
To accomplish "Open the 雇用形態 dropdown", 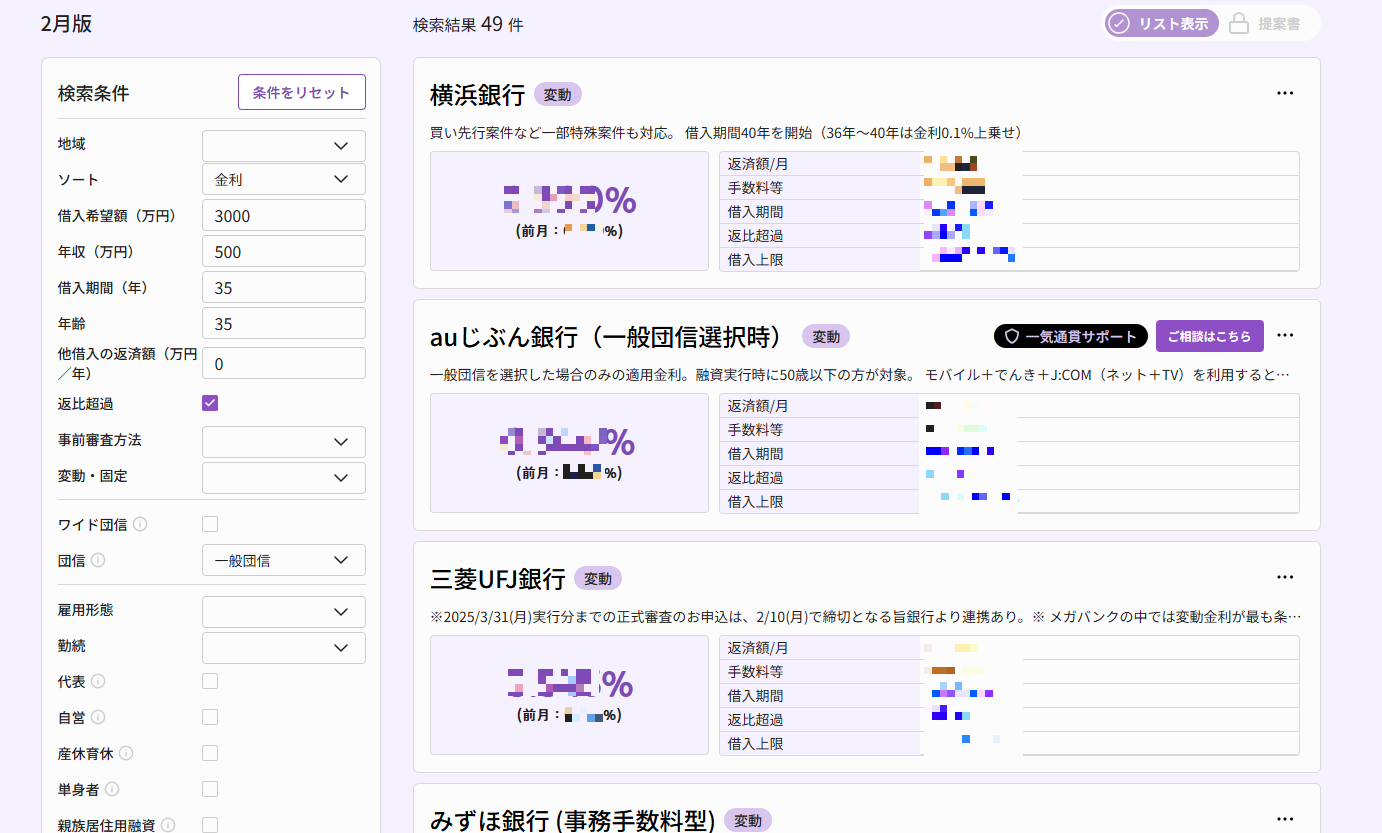I will coord(284,612).
